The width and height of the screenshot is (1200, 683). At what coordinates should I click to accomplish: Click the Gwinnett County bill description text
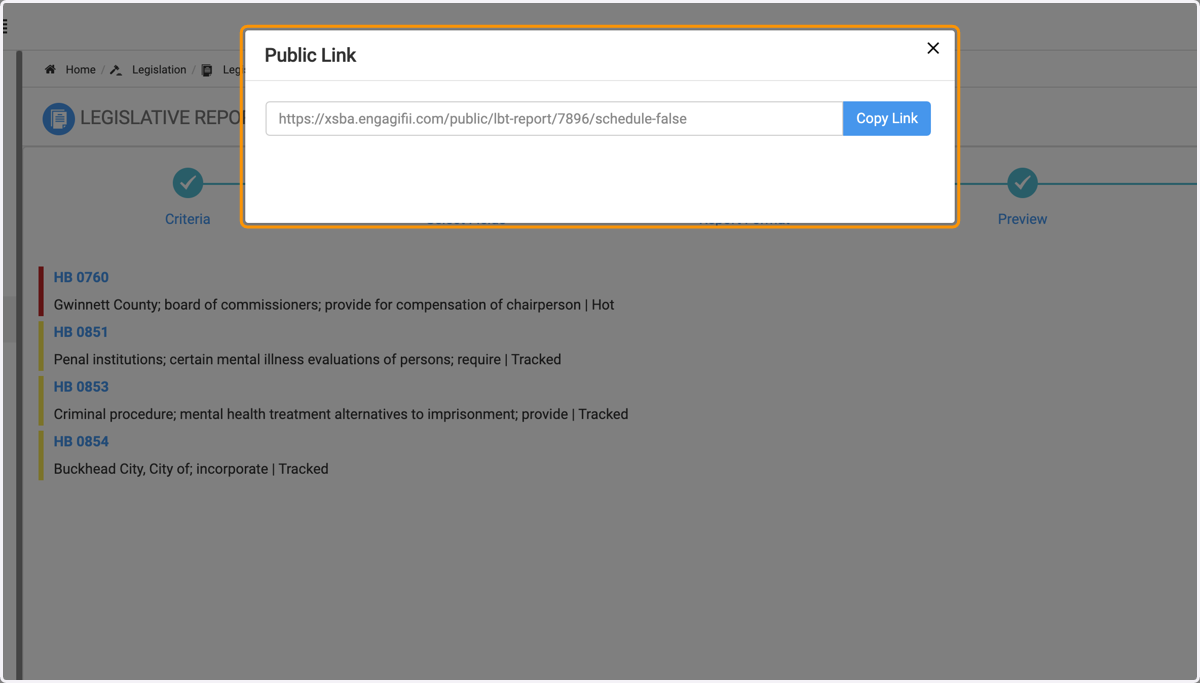334,304
